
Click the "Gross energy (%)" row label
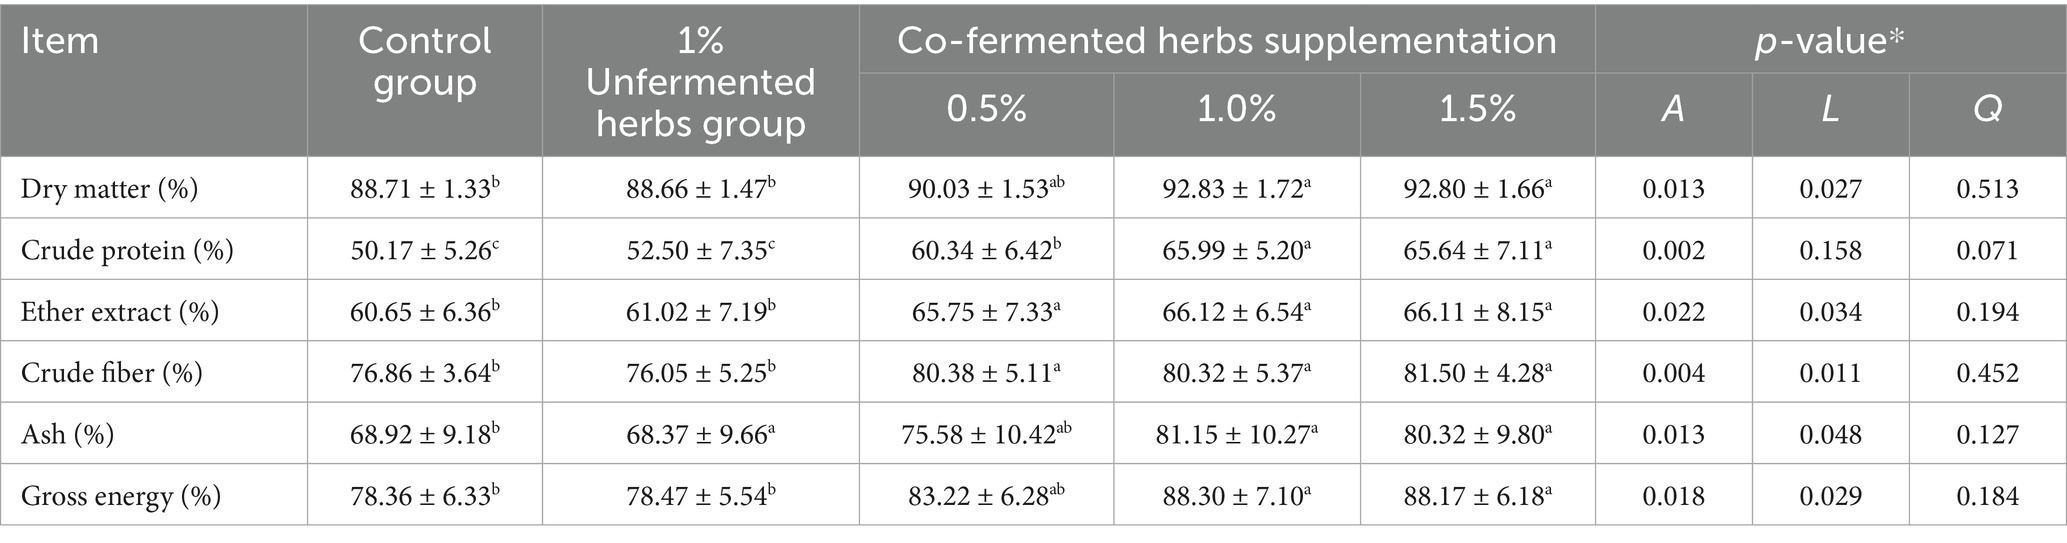pos(121,496)
